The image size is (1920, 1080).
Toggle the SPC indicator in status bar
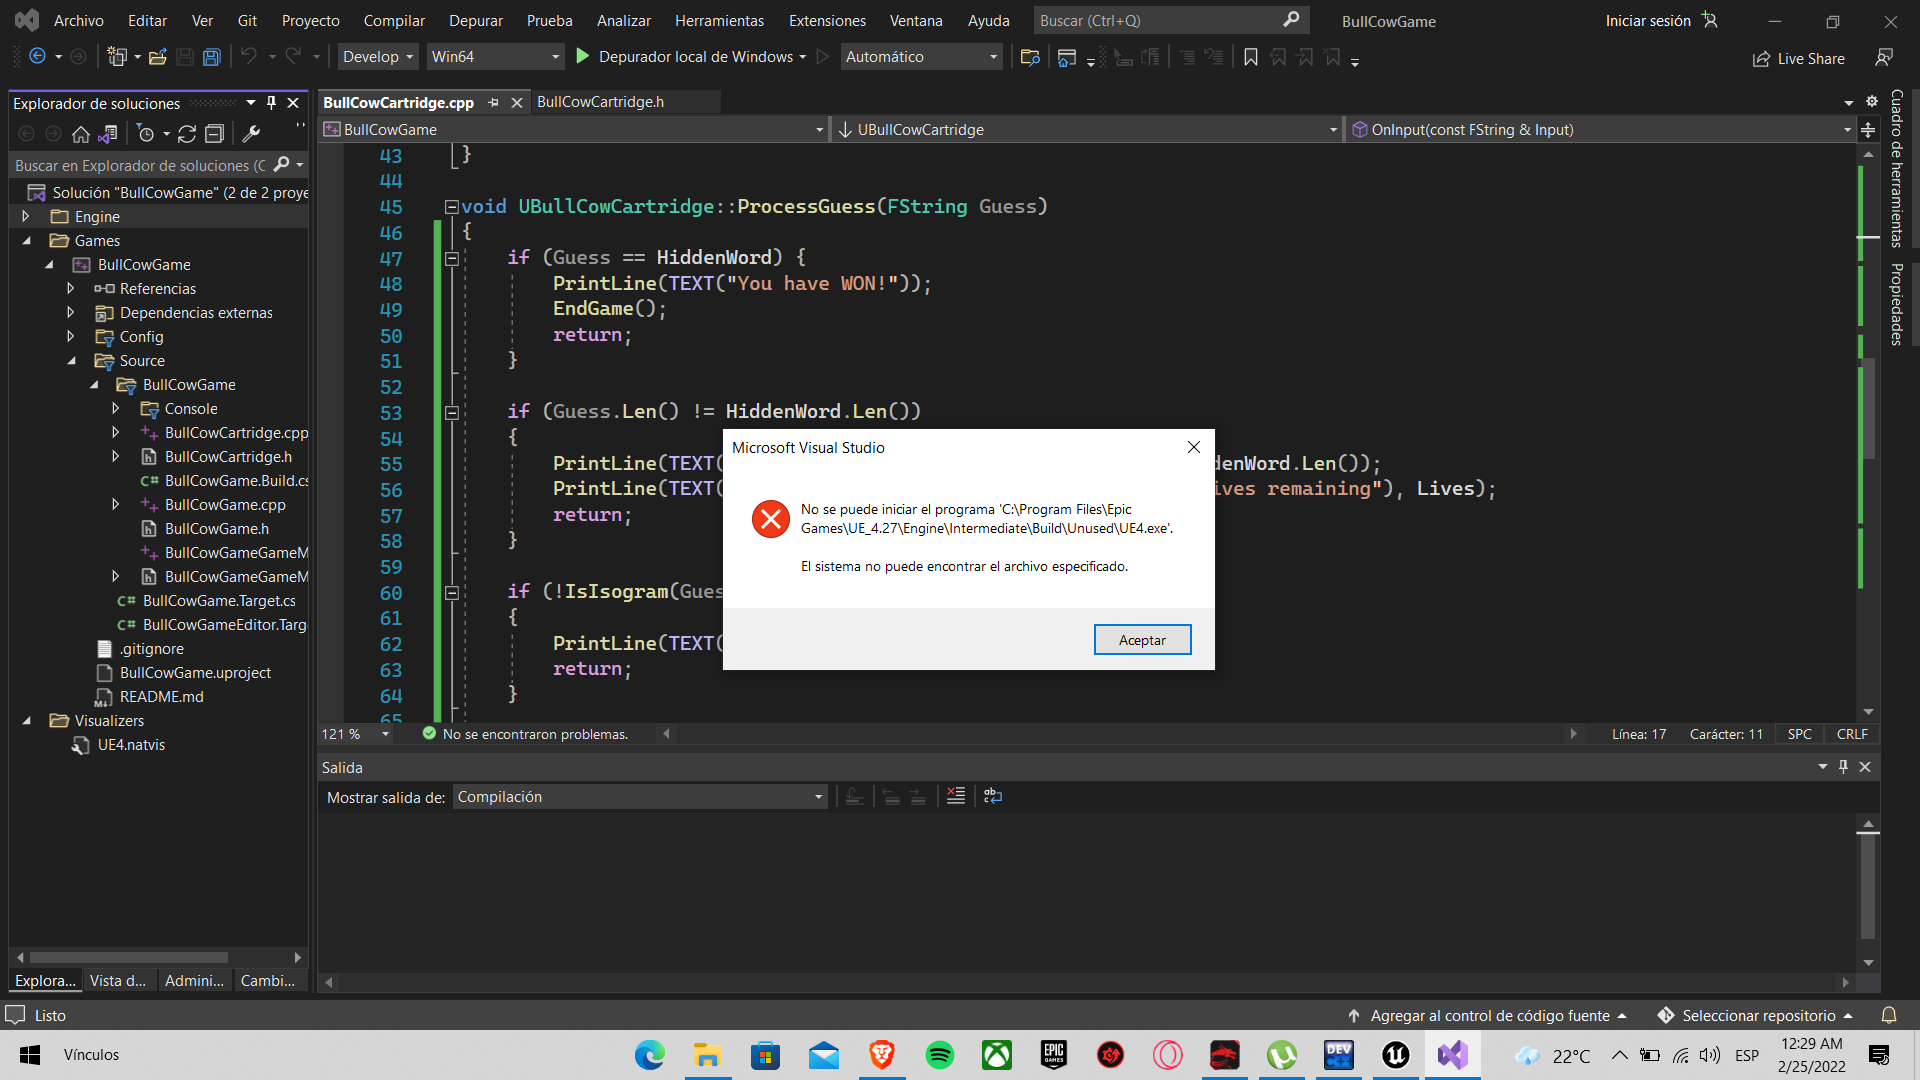pyautogui.click(x=1799, y=733)
